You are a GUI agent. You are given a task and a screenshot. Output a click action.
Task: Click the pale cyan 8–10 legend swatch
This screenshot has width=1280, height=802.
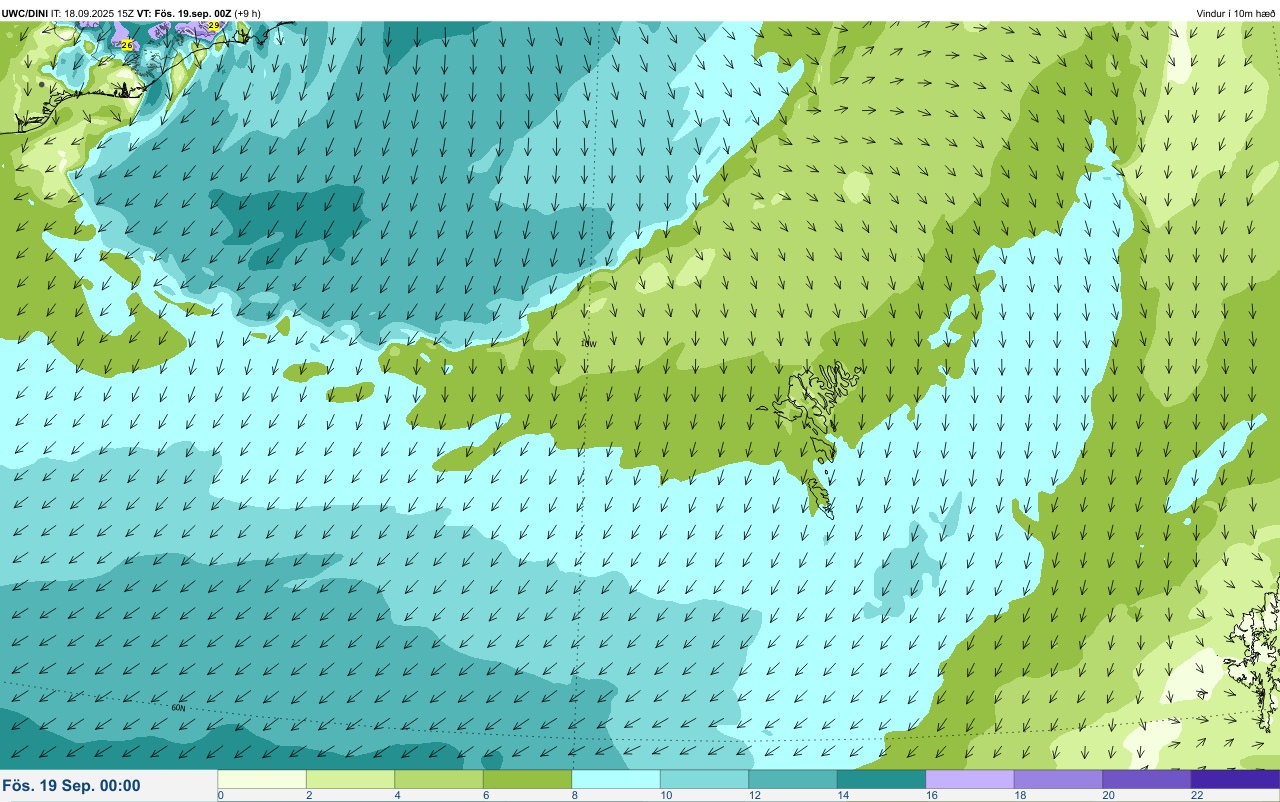(616, 779)
